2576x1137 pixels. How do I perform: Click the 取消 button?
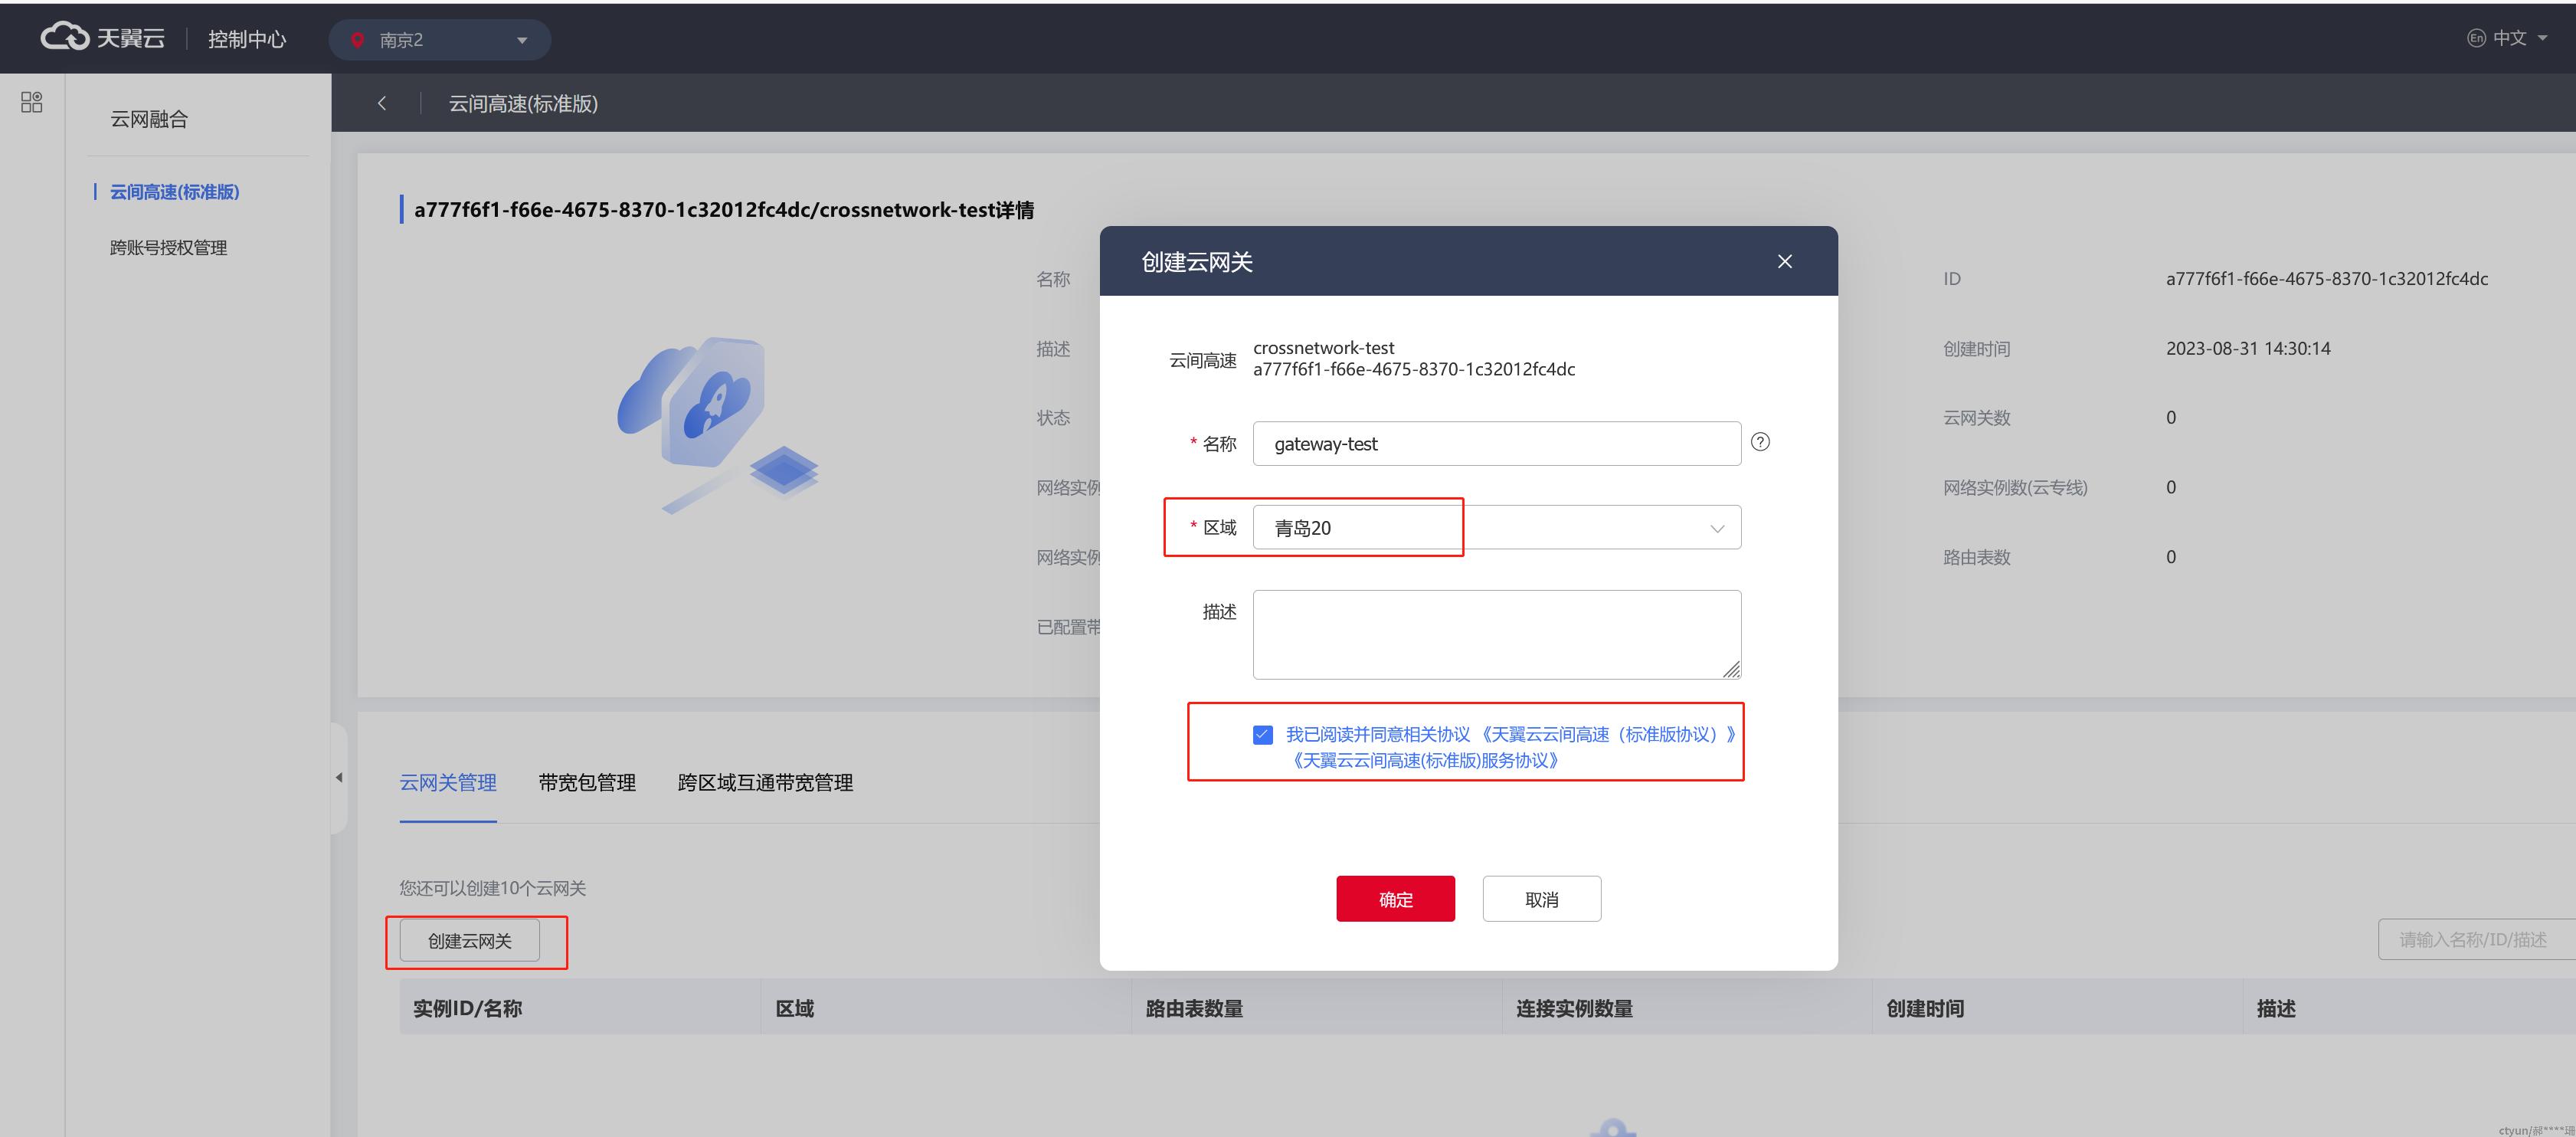1541,899
